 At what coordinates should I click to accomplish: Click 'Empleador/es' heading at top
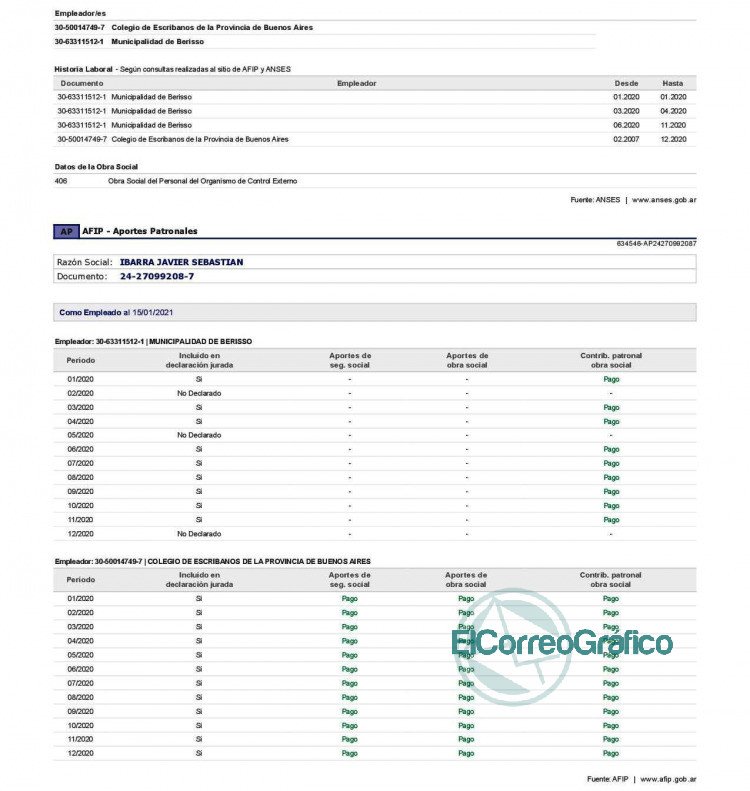[x=80, y=14]
